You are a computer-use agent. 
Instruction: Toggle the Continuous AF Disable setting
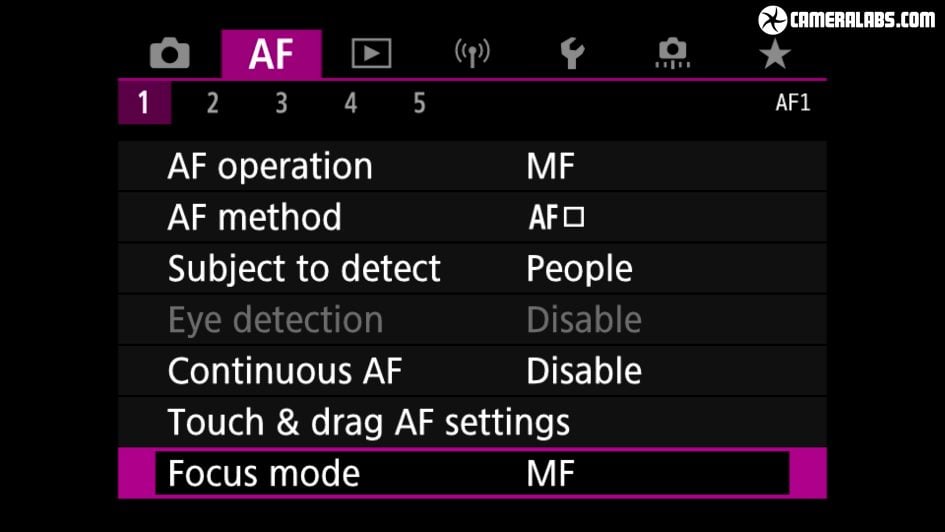472,371
